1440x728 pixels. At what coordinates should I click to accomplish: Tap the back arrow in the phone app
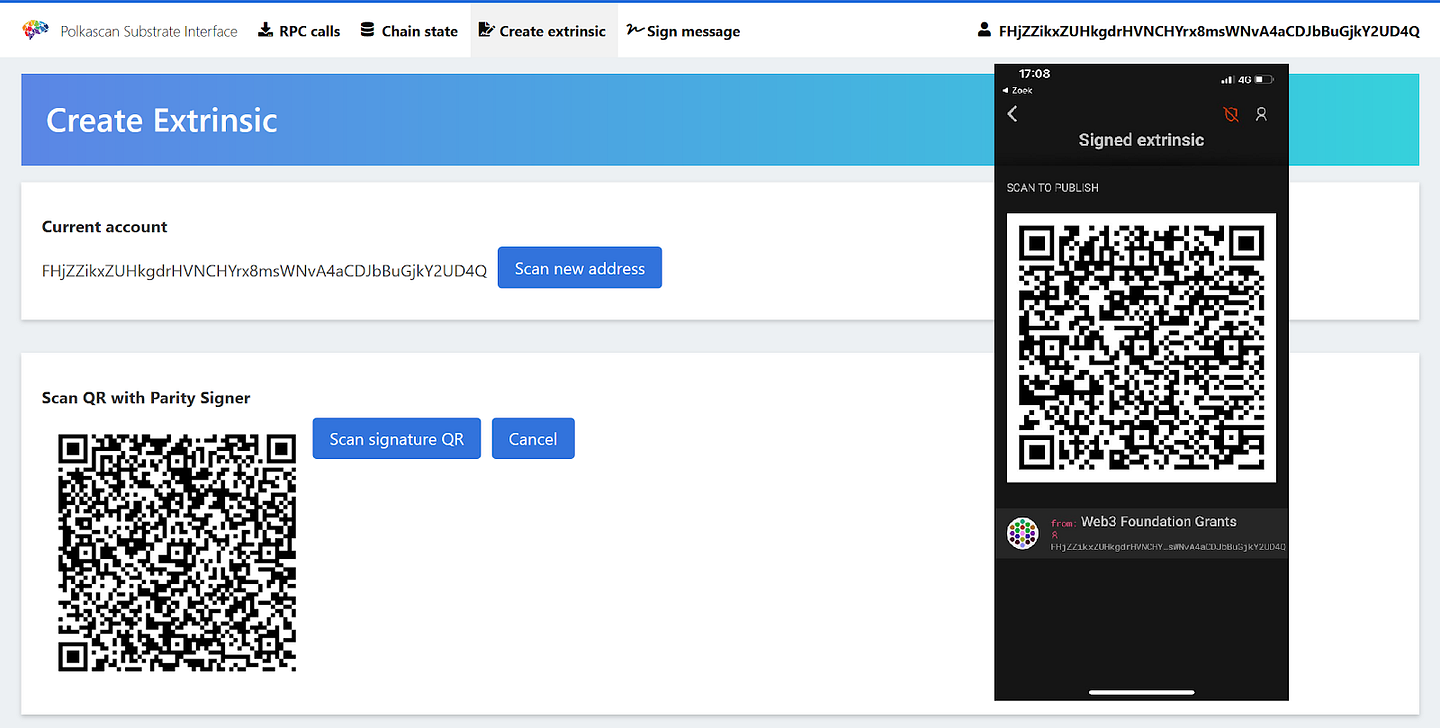pos(1012,114)
